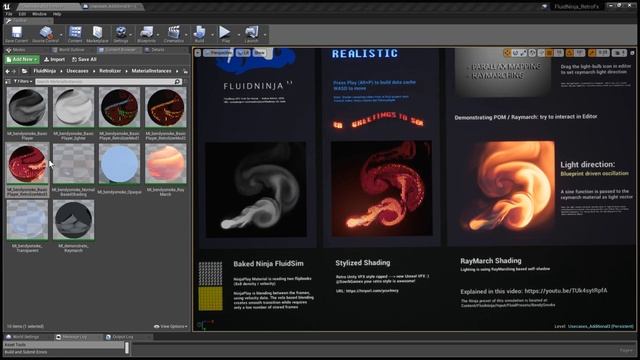The image size is (640, 360).
Task: Go back in Content Browser history
Action: [8, 71]
